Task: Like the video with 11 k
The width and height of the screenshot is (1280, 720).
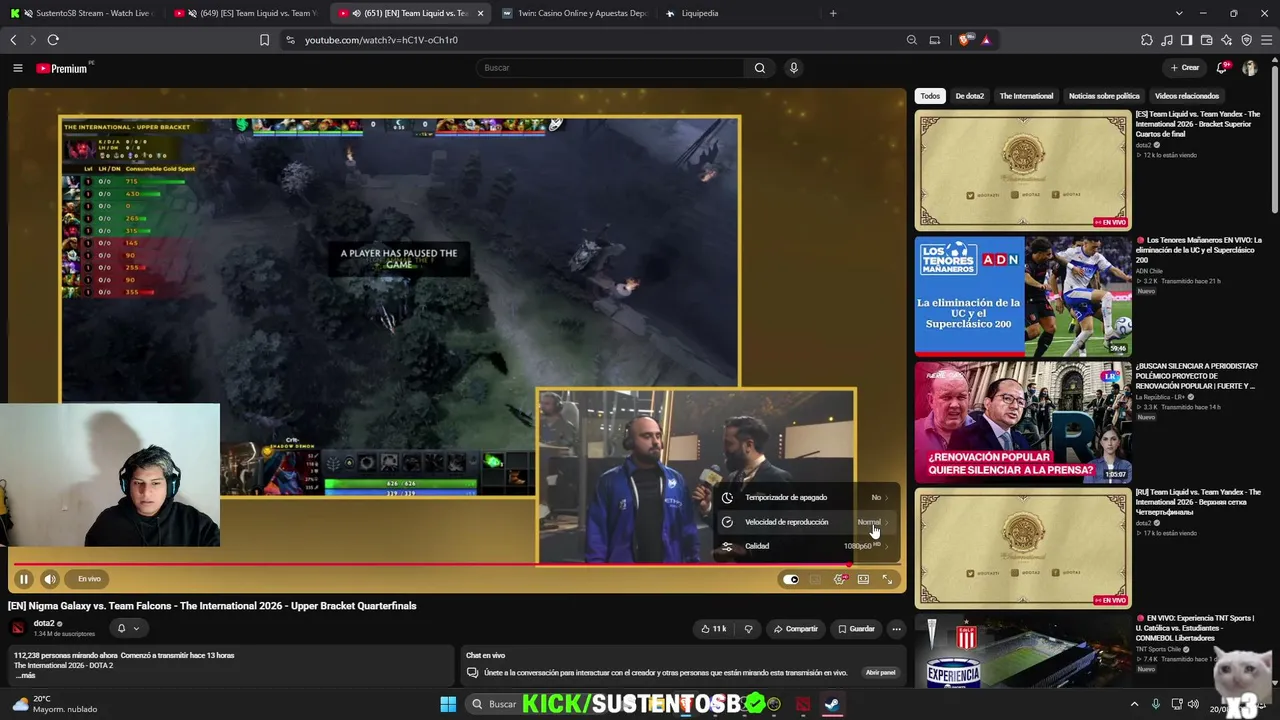Action: (x=713, y=629)
